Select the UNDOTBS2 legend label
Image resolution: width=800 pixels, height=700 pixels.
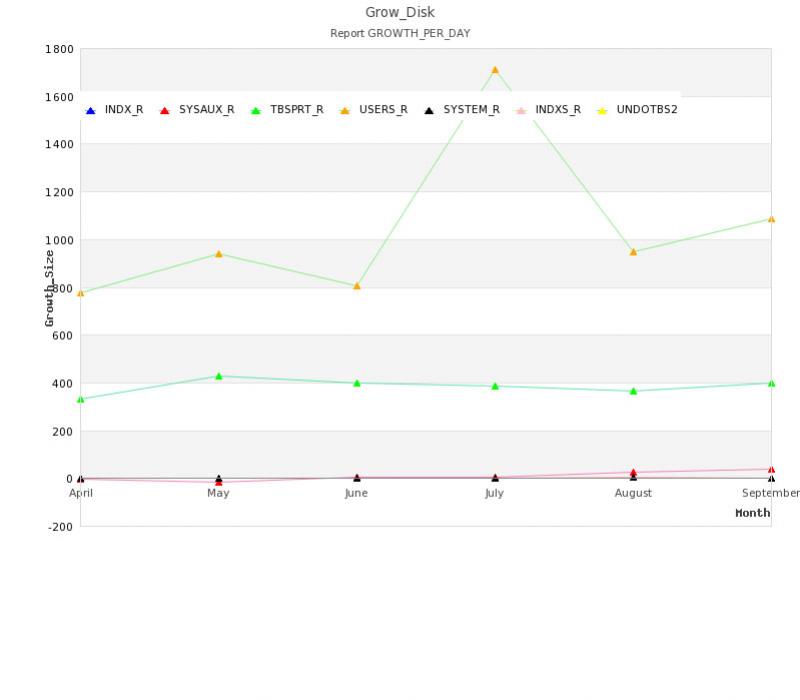(x=647, y=110)
